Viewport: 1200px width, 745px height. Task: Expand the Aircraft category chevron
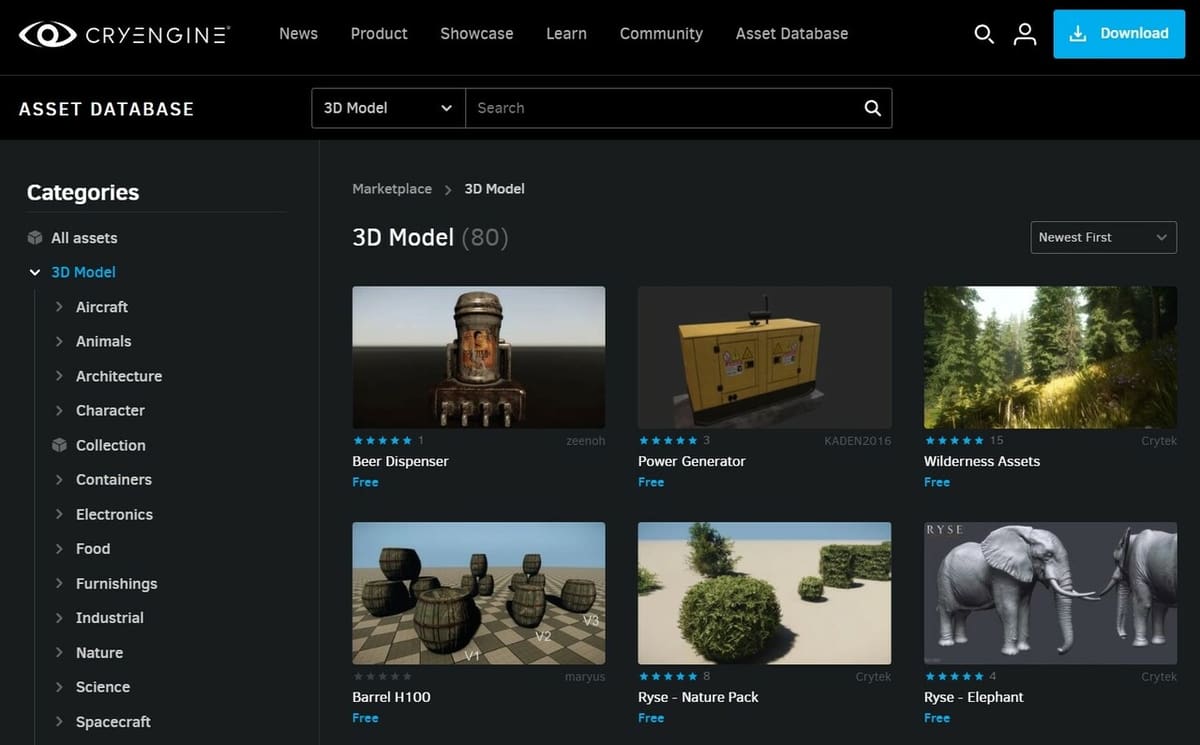[x=59, y=307]
